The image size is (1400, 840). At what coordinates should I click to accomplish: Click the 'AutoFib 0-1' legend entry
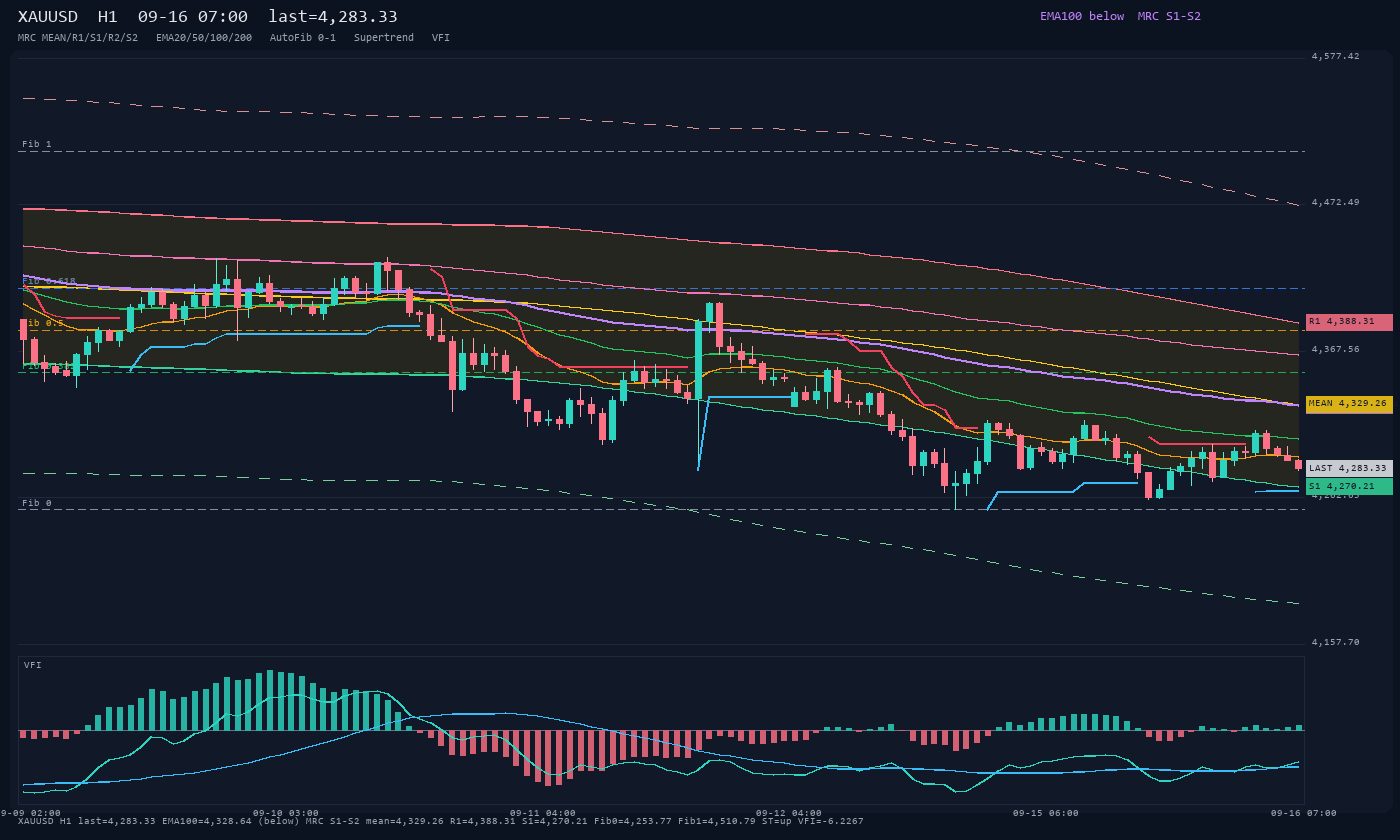(x=303, y=38)
